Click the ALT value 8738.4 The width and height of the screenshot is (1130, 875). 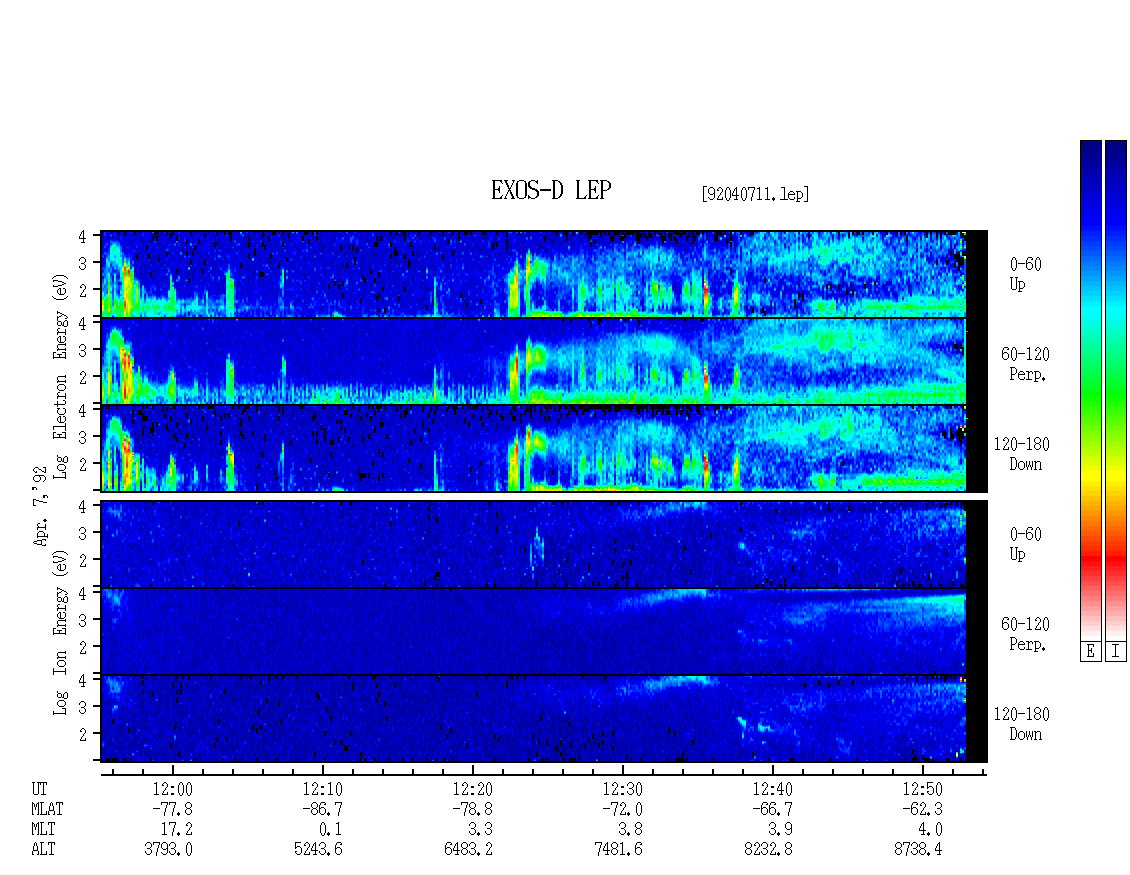point(918,849)
